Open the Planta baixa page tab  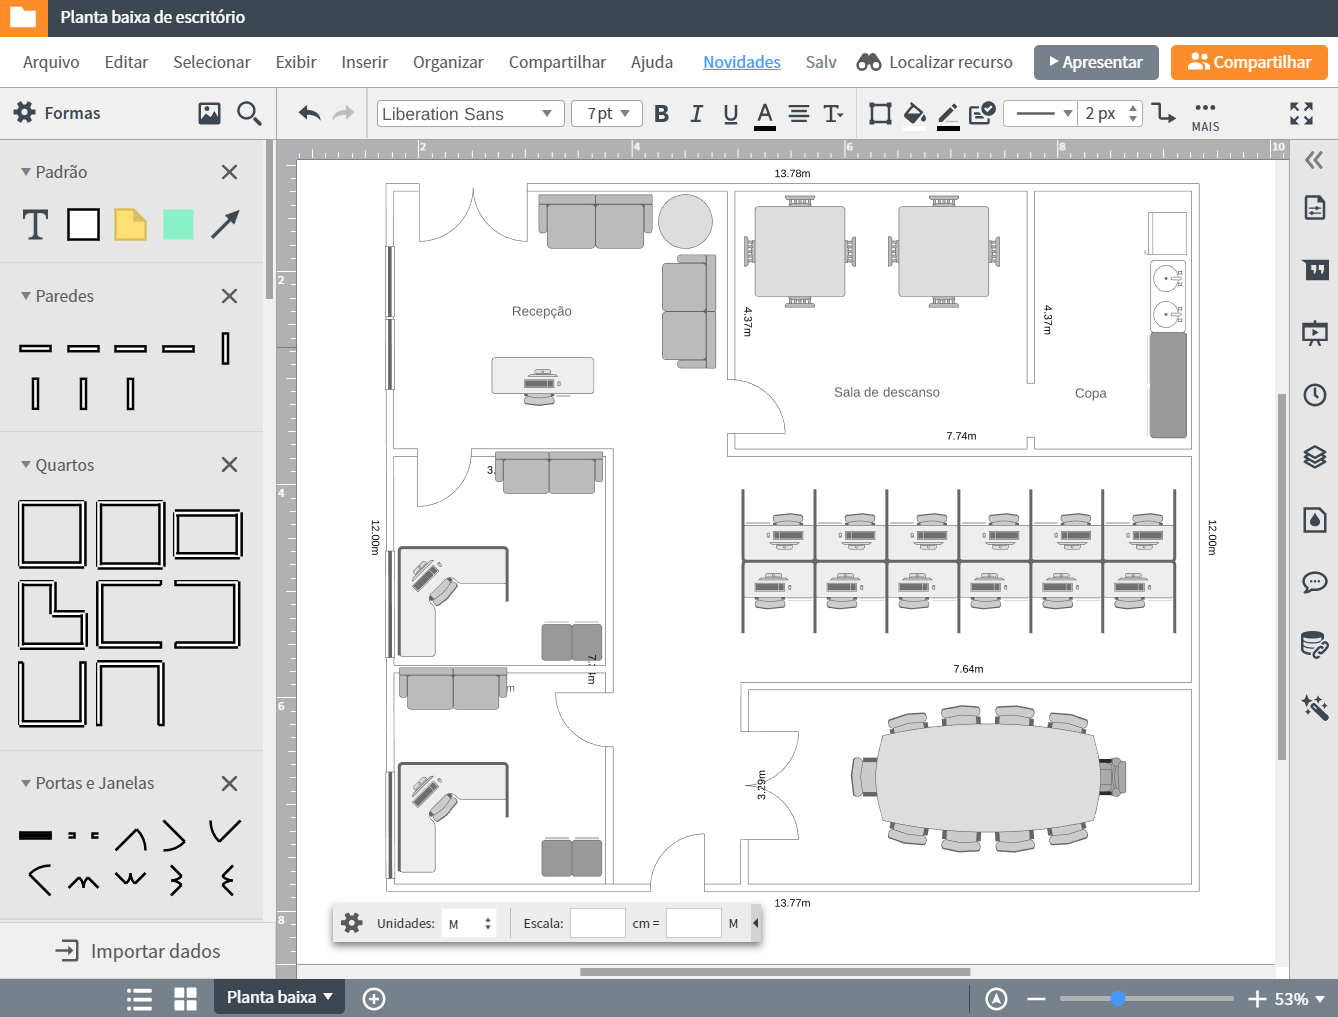[x=278, y=997]
